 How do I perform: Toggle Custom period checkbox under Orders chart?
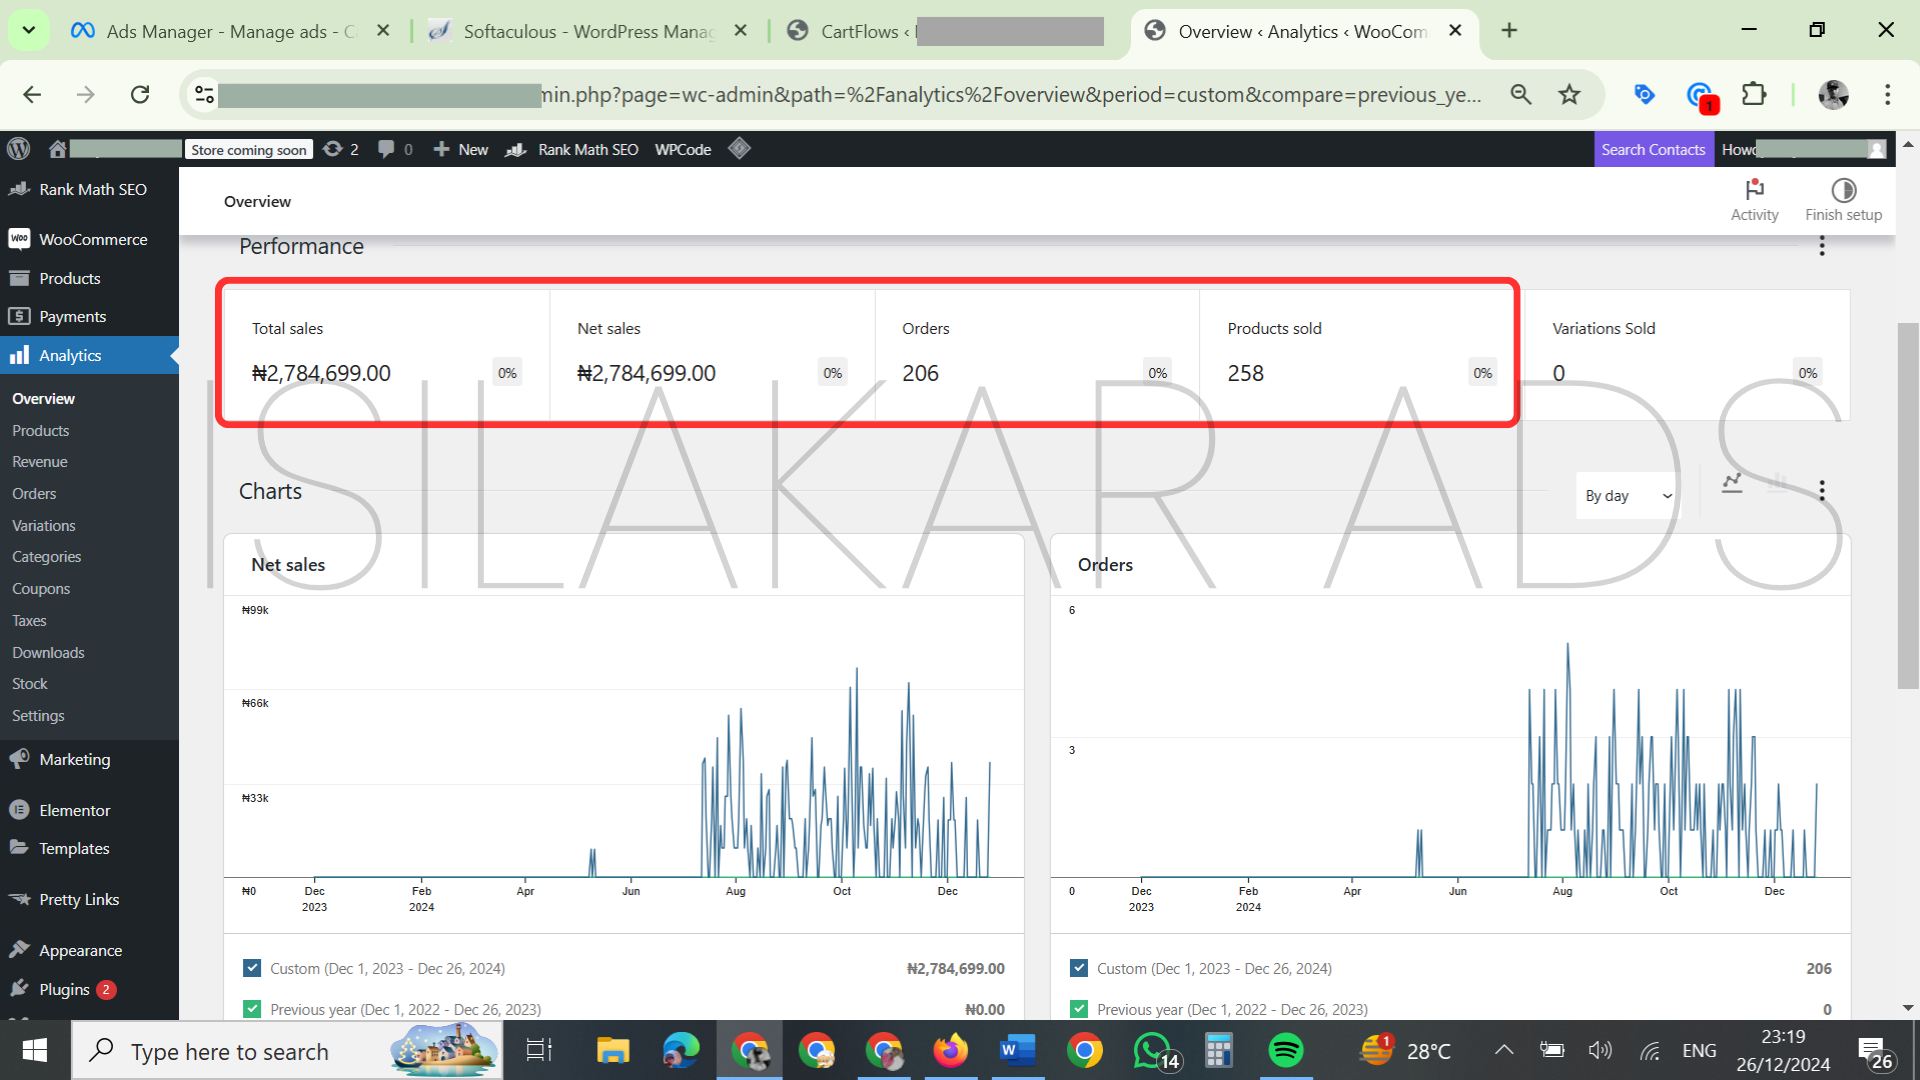pos(1078,968)
